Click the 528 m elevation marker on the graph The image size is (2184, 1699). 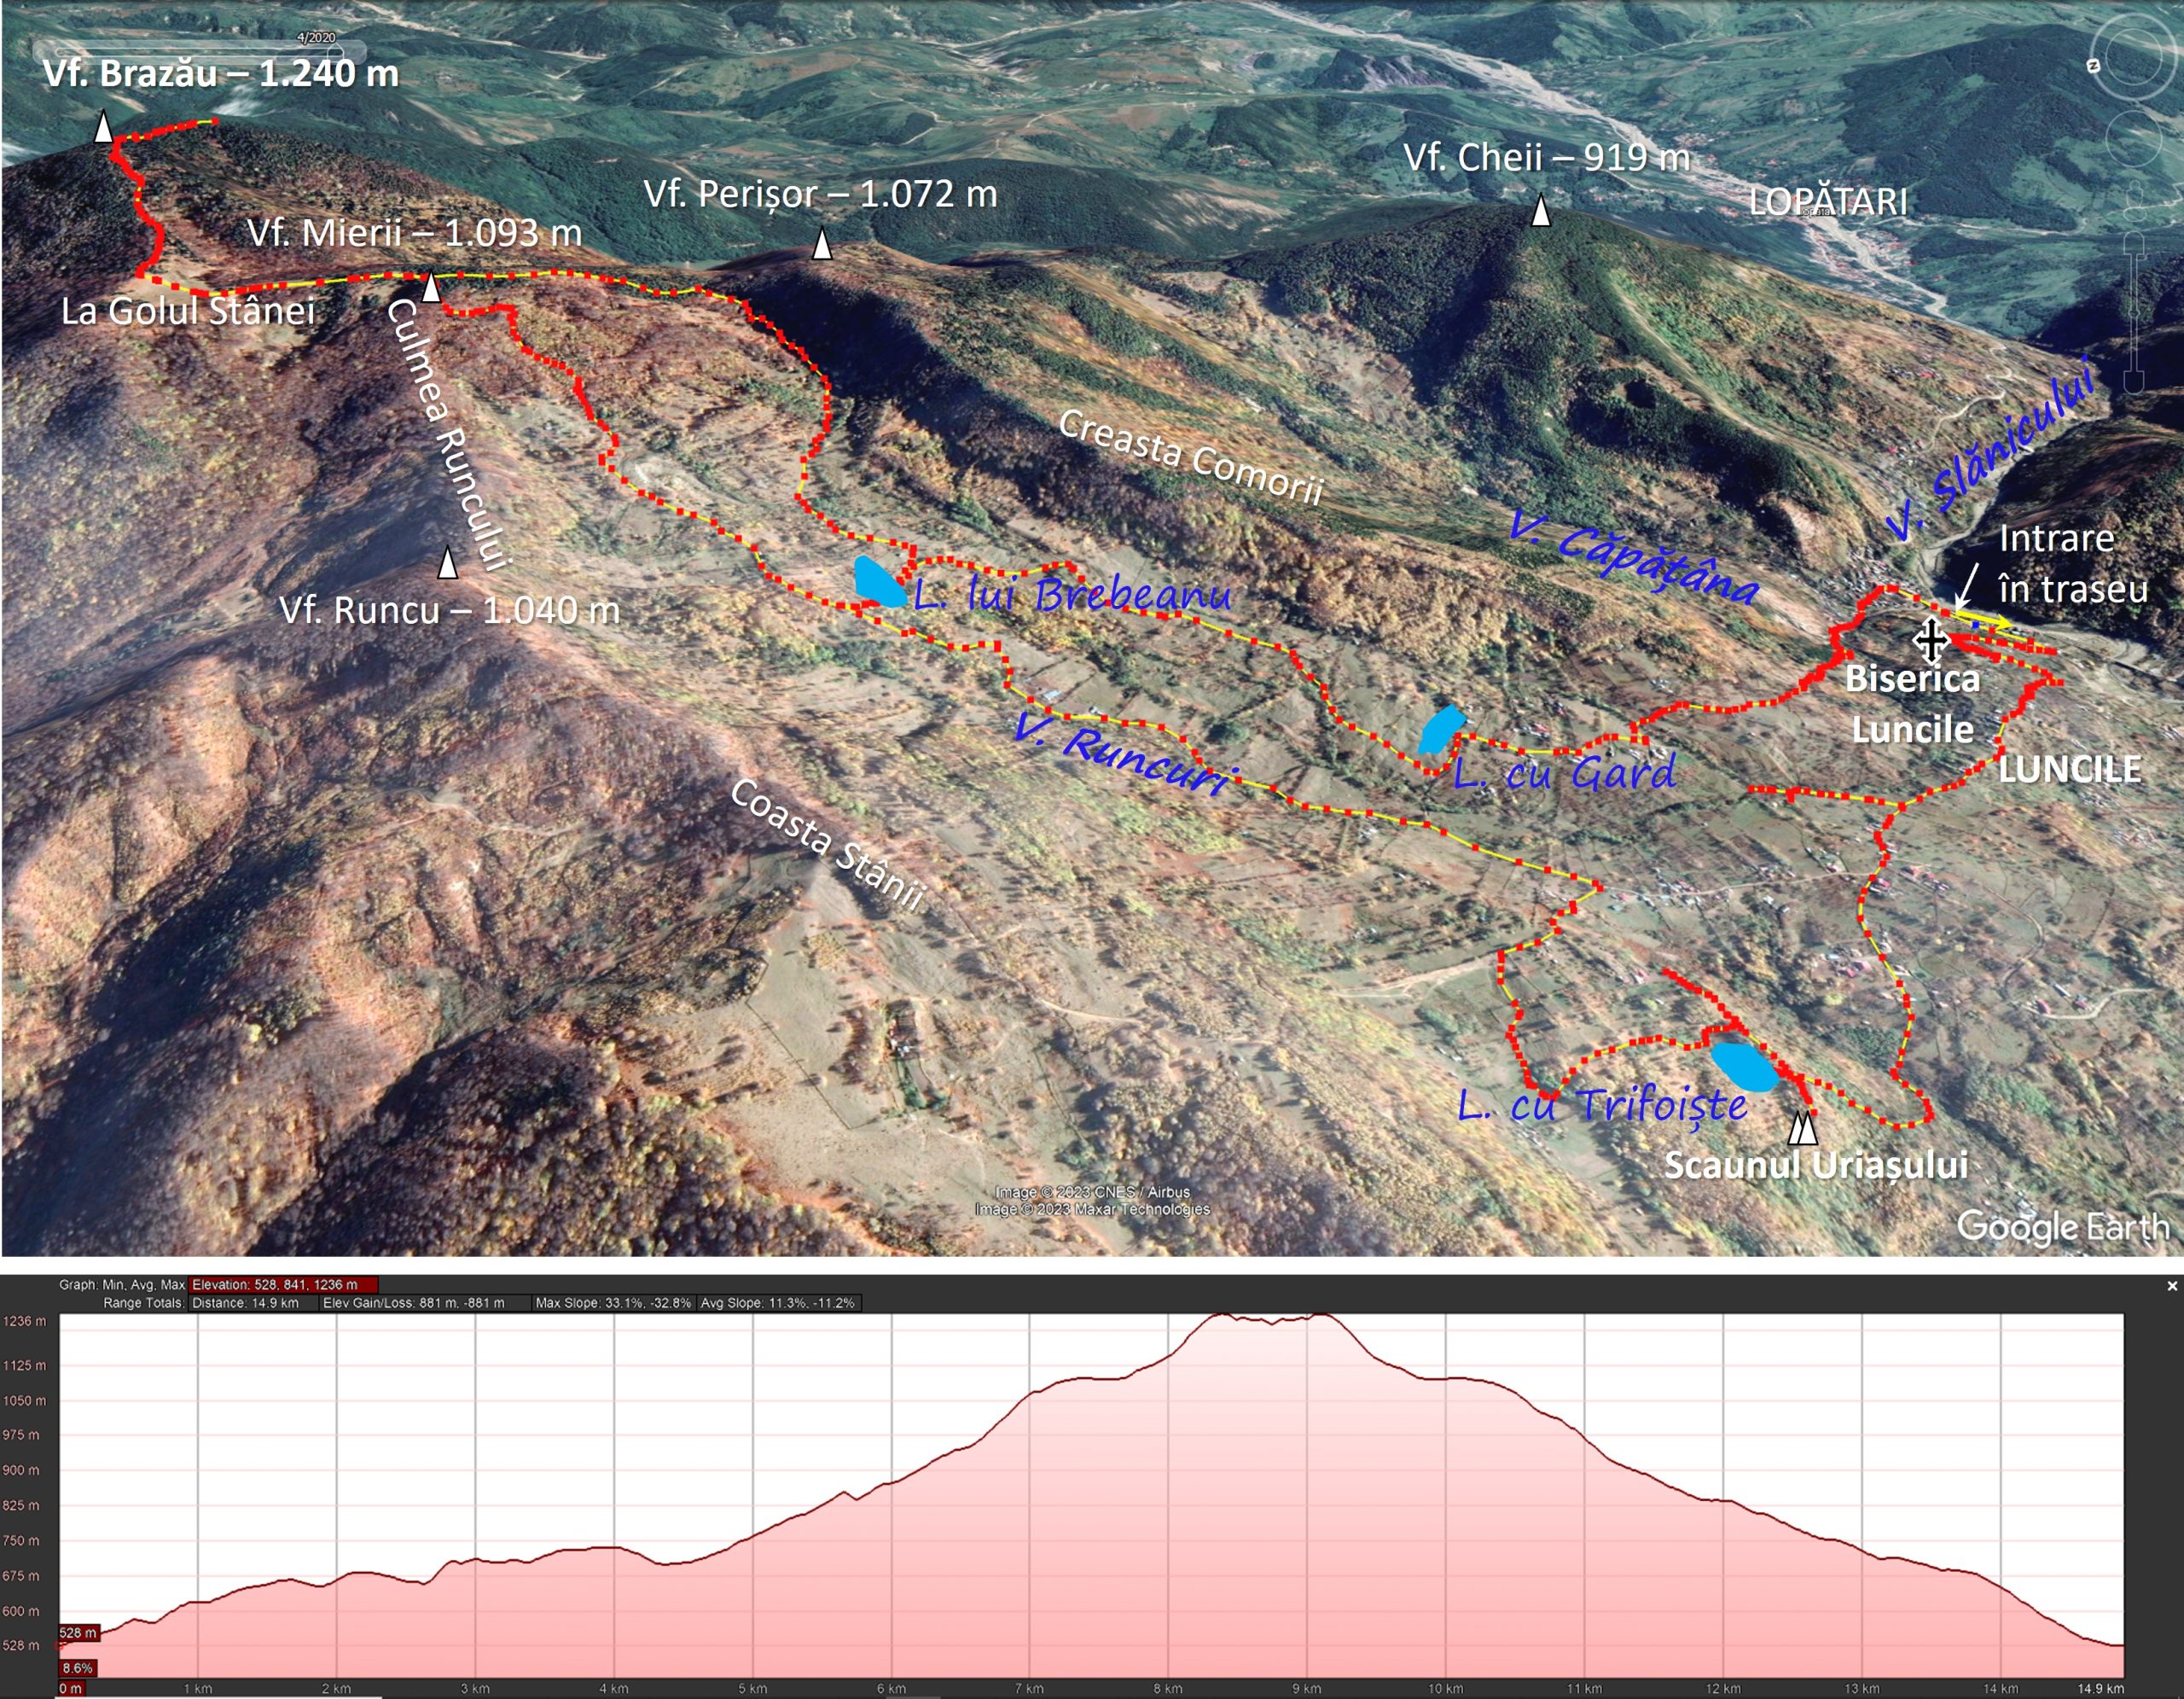78,1633
